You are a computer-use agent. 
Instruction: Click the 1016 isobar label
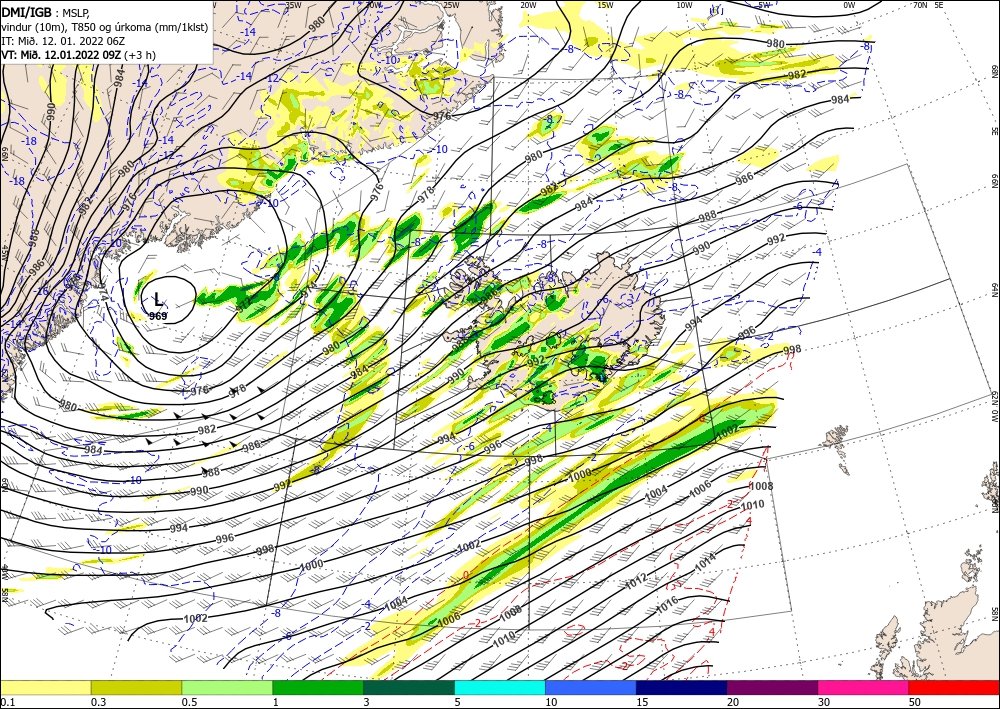667,606
